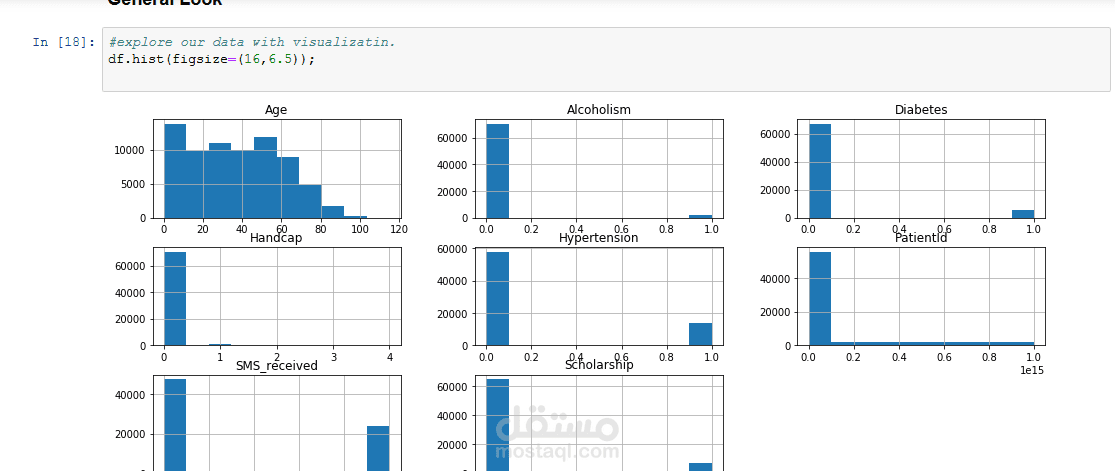Click the Hypertension histogram title
1115x471 pixels.
(x=599, y=238)
